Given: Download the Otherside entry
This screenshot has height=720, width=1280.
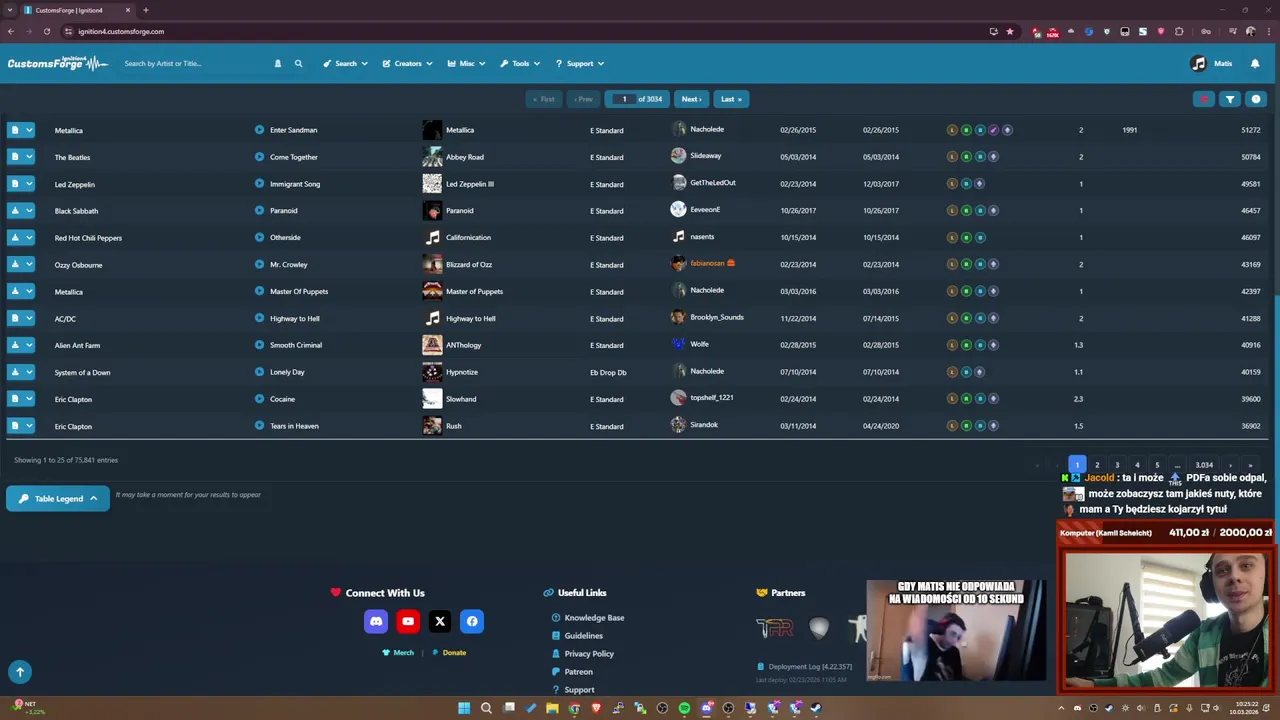Looking at the screenshot, I should click(15, 238).
